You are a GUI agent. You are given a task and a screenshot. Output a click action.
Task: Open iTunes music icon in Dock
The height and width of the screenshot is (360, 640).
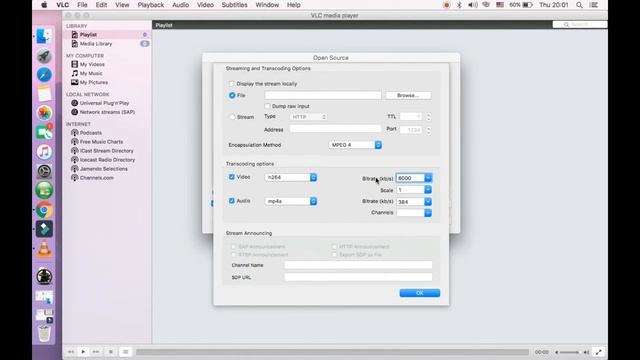click(44, 152)
